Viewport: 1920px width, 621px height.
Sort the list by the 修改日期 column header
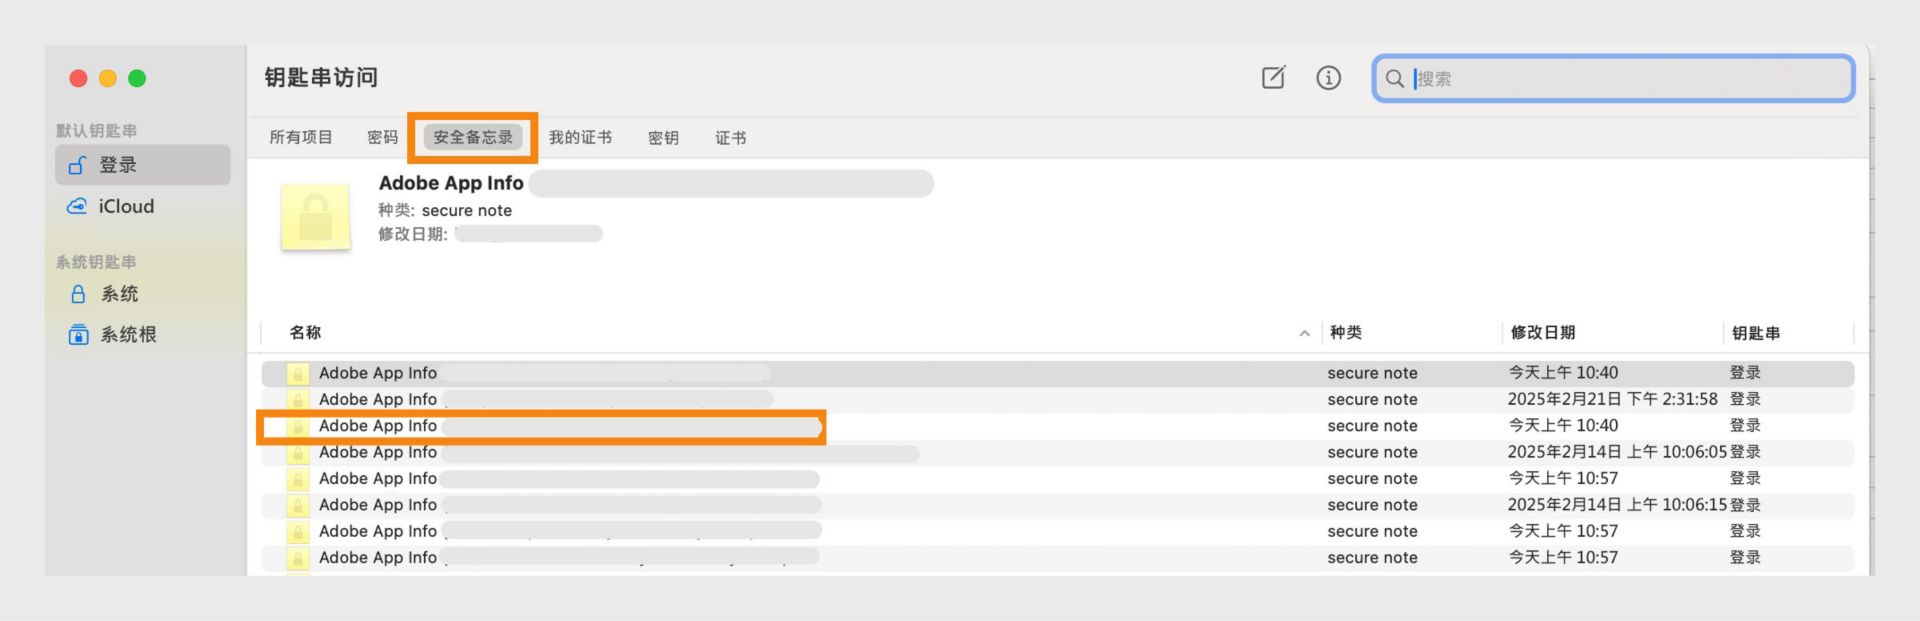pos(1542,333)
